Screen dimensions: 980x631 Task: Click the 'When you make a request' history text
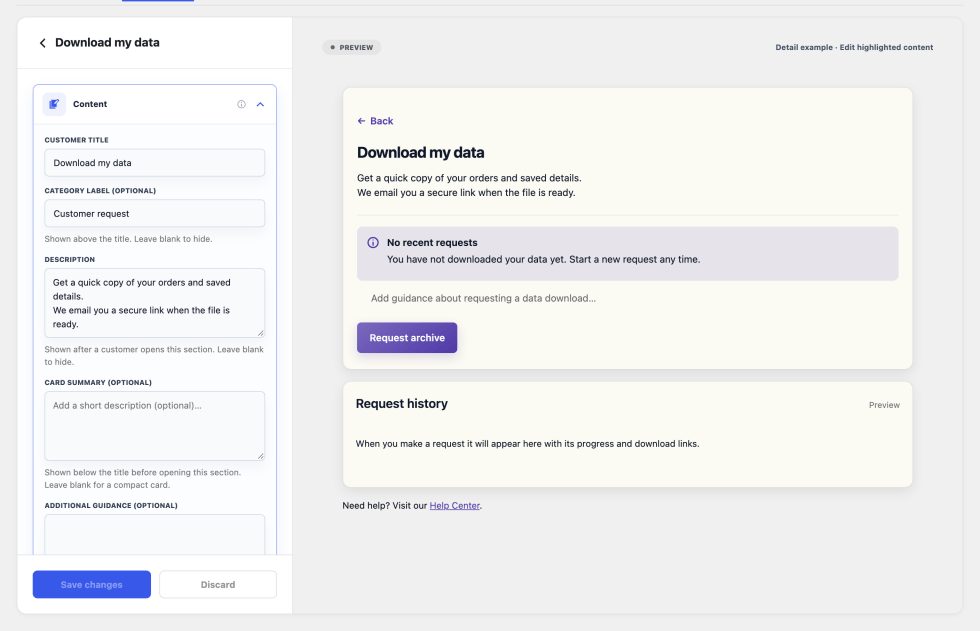pyautogui.click(x=528, y=444)
